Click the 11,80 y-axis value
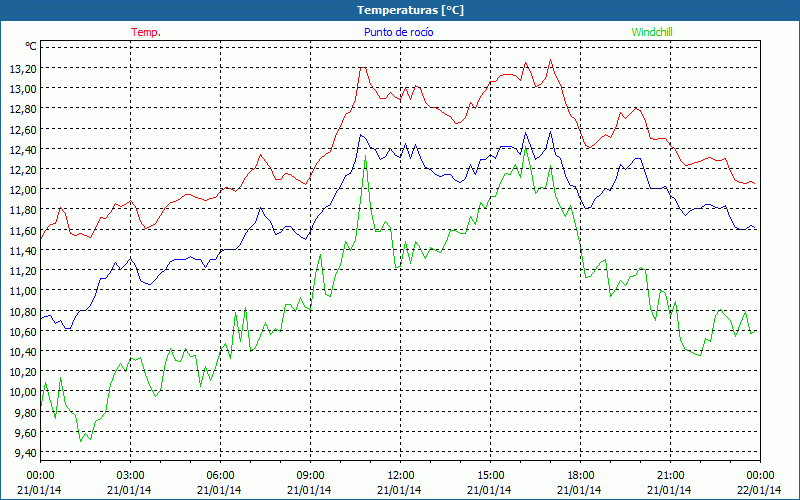Viewport: 800px width, 500px height. tap(23, 209)
